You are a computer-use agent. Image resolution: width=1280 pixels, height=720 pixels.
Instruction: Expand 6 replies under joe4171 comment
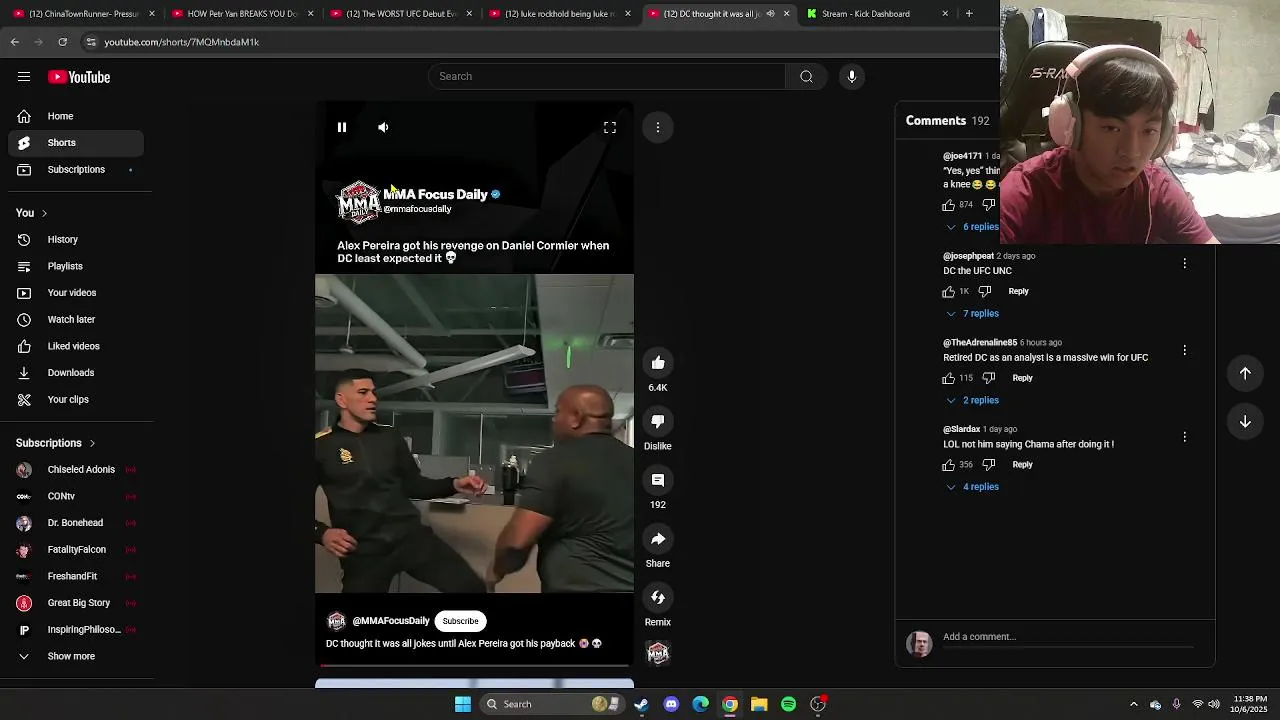click(972, 227)
